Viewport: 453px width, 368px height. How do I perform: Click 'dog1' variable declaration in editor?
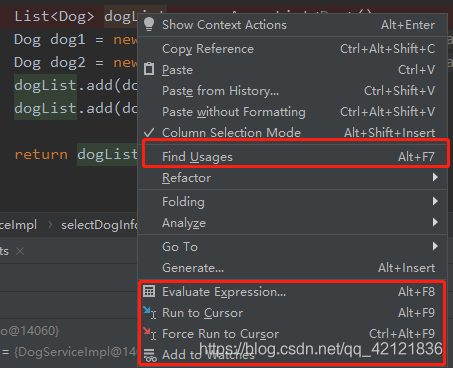pyautogui.click(x=68, y=40)
